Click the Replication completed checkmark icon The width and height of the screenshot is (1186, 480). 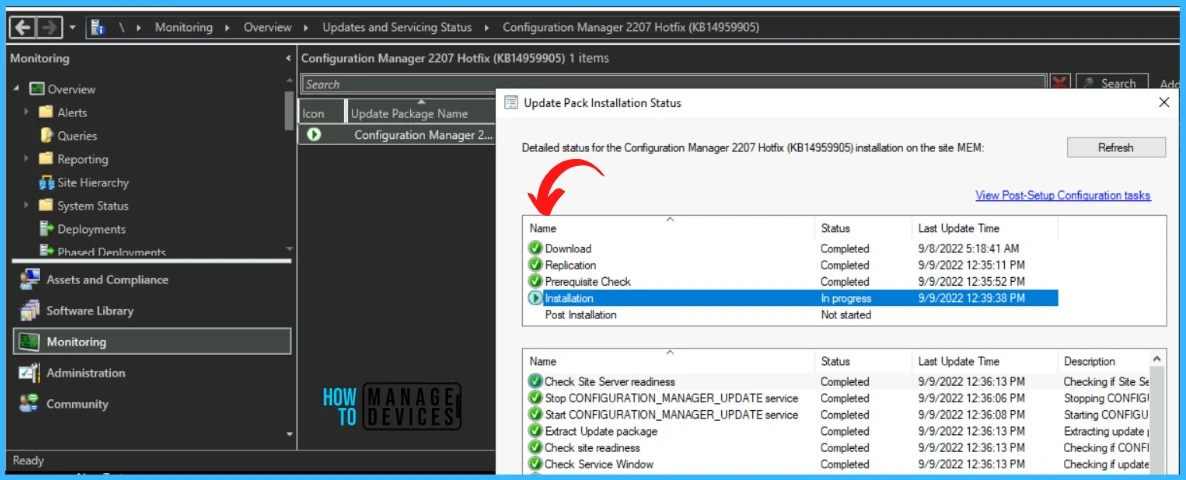[x=536, y=265]
